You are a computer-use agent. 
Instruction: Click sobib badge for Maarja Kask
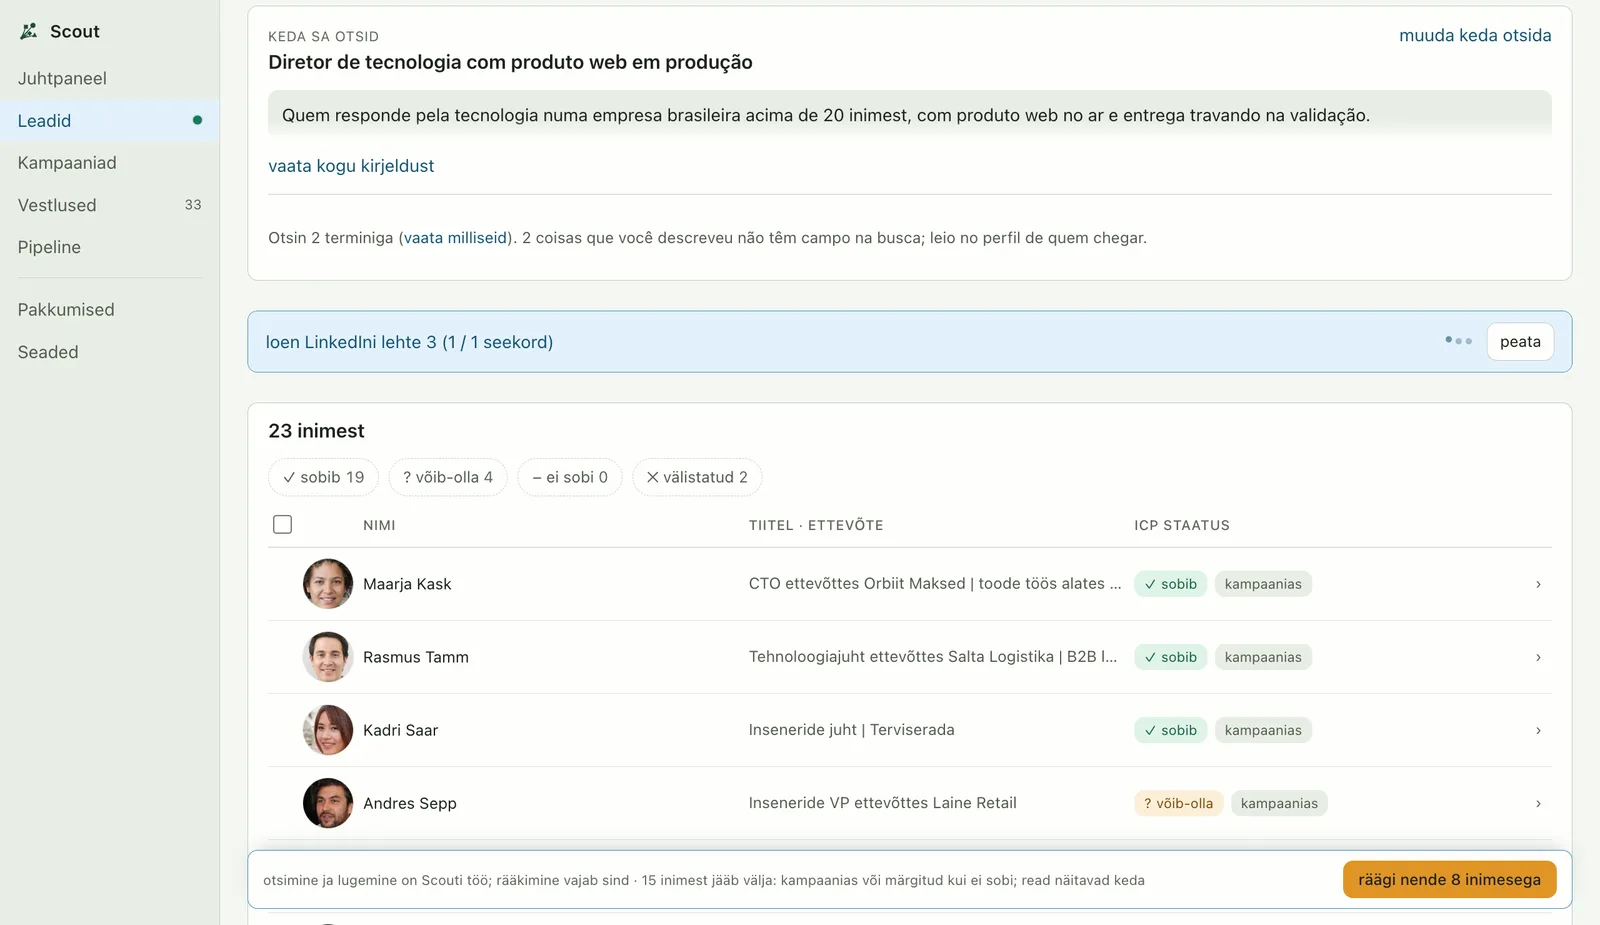(1170, 584)
